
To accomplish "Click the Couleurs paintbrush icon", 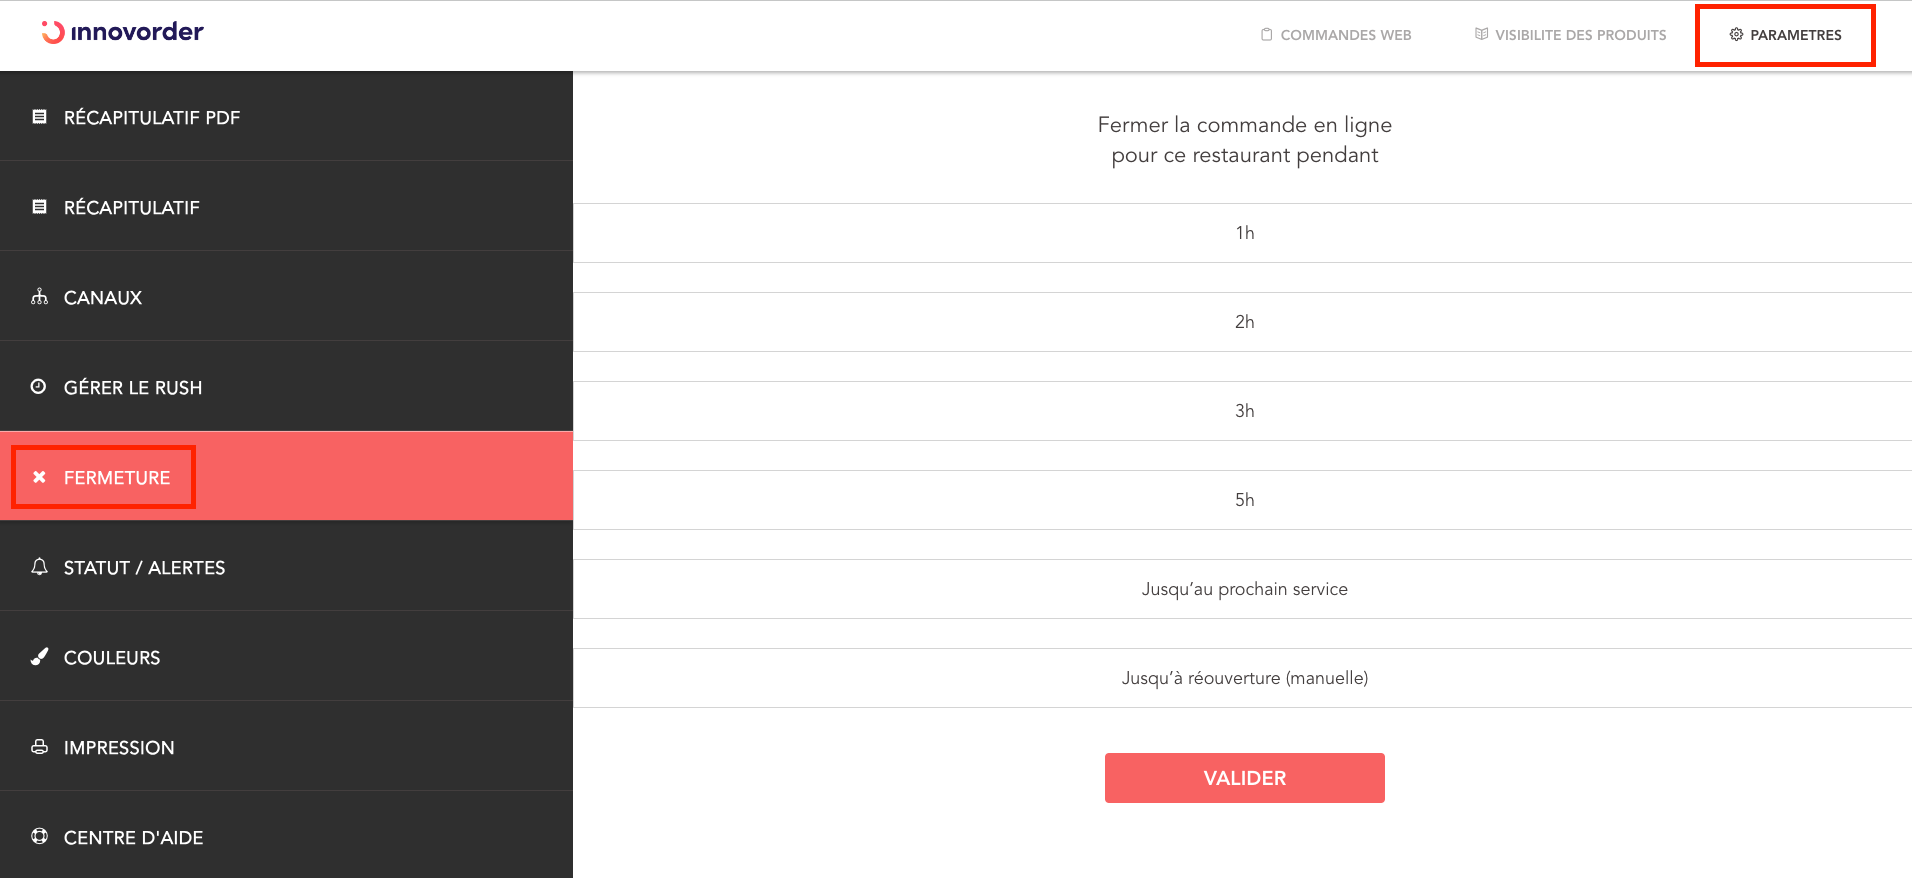I will point(40,657).
